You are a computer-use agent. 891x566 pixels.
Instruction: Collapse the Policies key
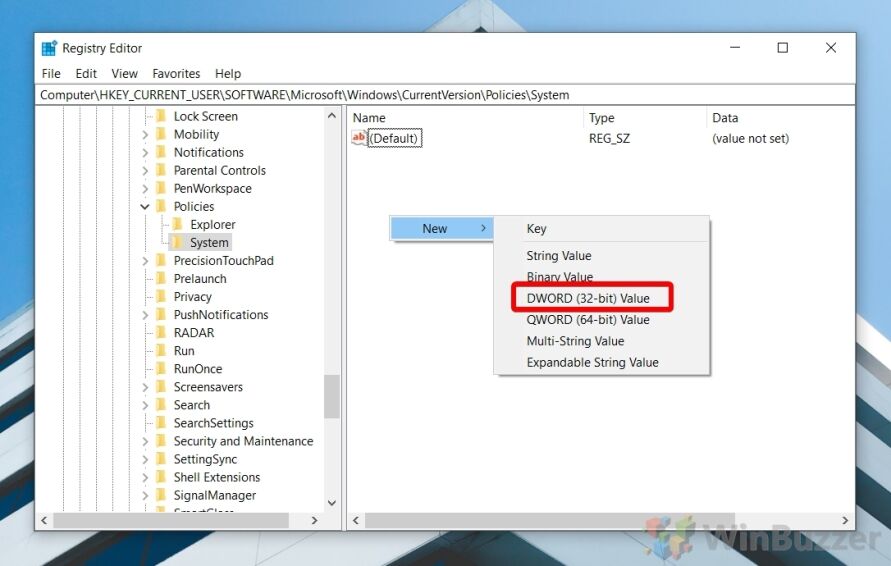(145, 207)
